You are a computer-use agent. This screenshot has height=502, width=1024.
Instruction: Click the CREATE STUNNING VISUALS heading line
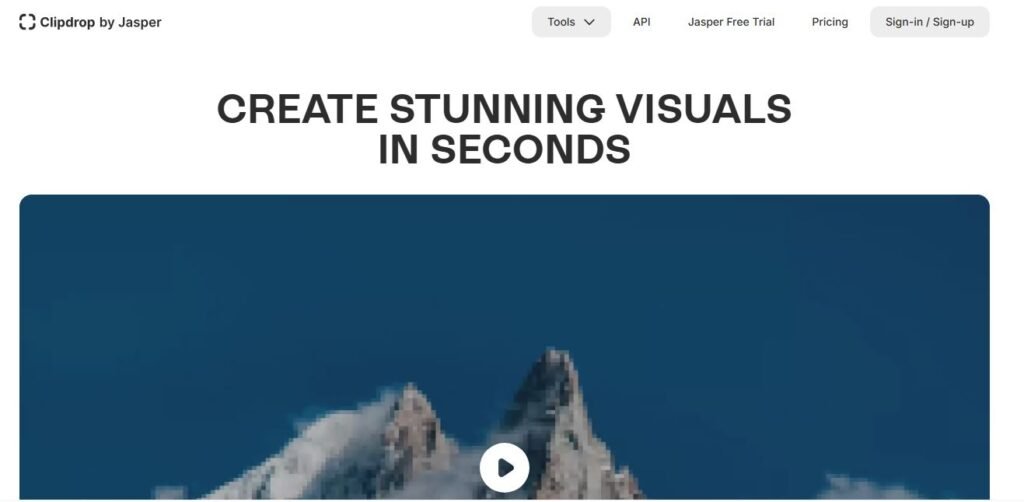tap(504, 108)
